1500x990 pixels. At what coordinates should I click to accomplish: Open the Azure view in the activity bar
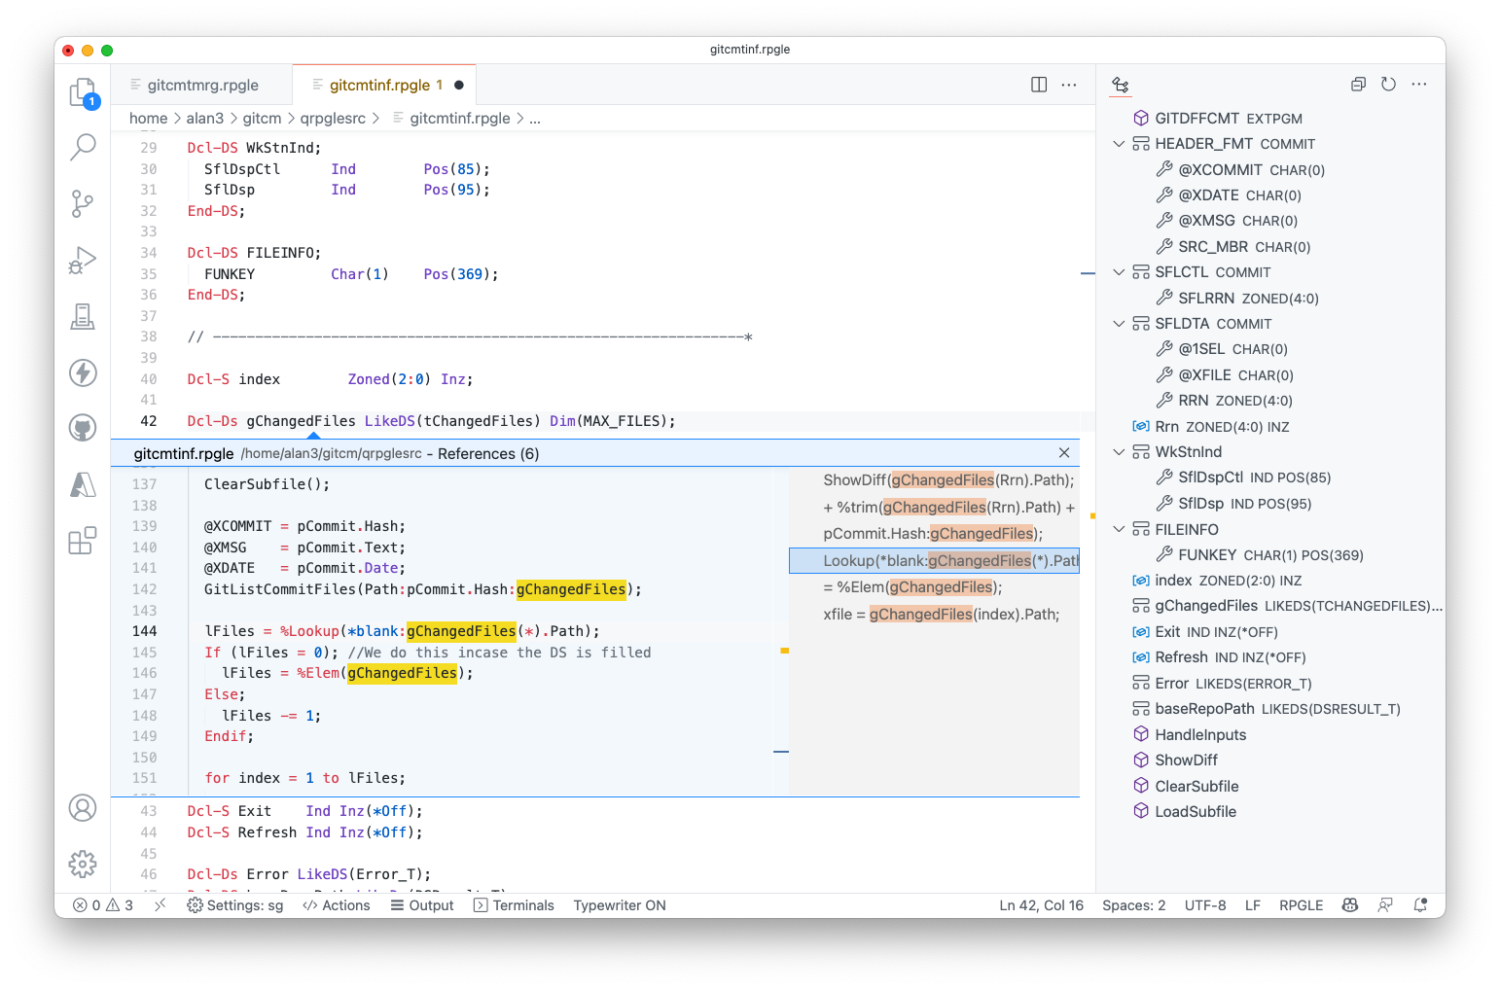[x=83, y=485]
